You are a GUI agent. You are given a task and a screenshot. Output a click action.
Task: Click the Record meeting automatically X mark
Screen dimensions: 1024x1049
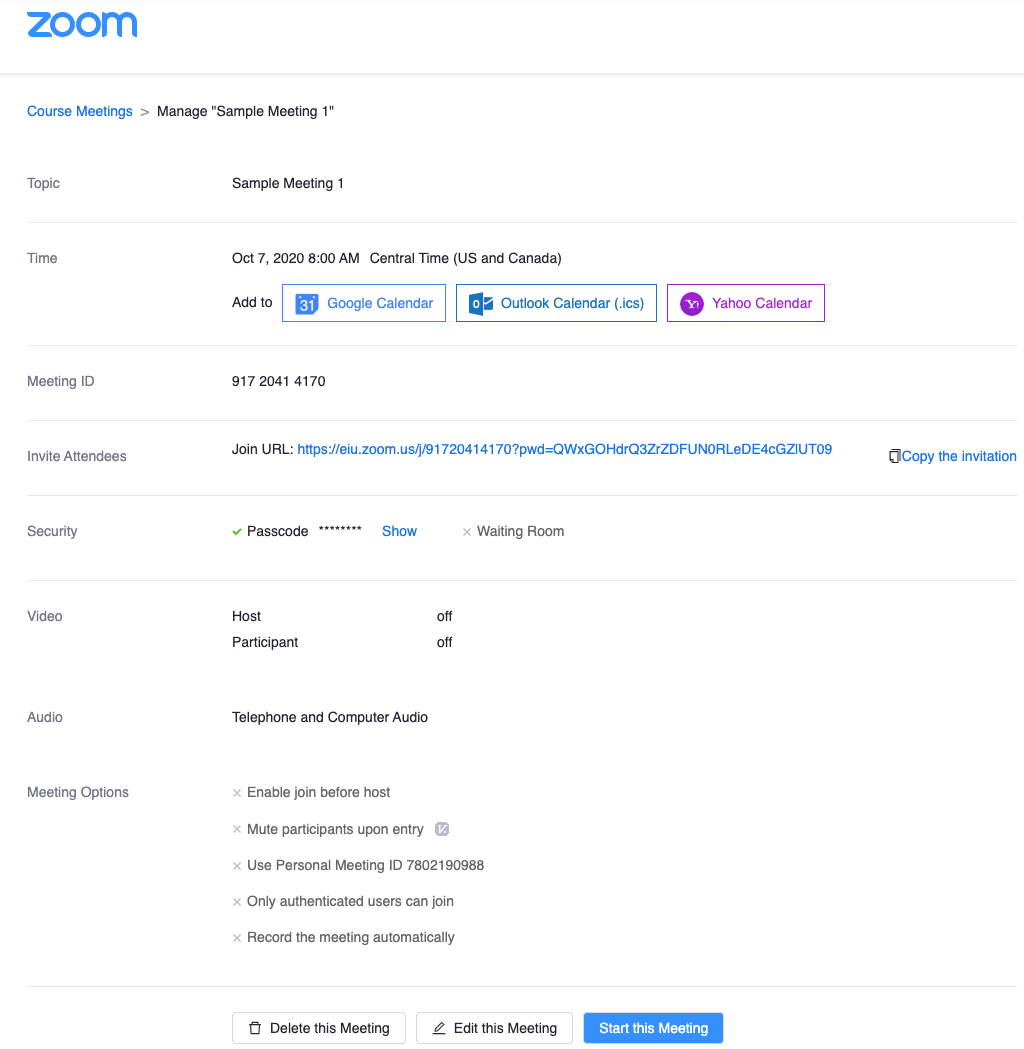tap(237, 938)
